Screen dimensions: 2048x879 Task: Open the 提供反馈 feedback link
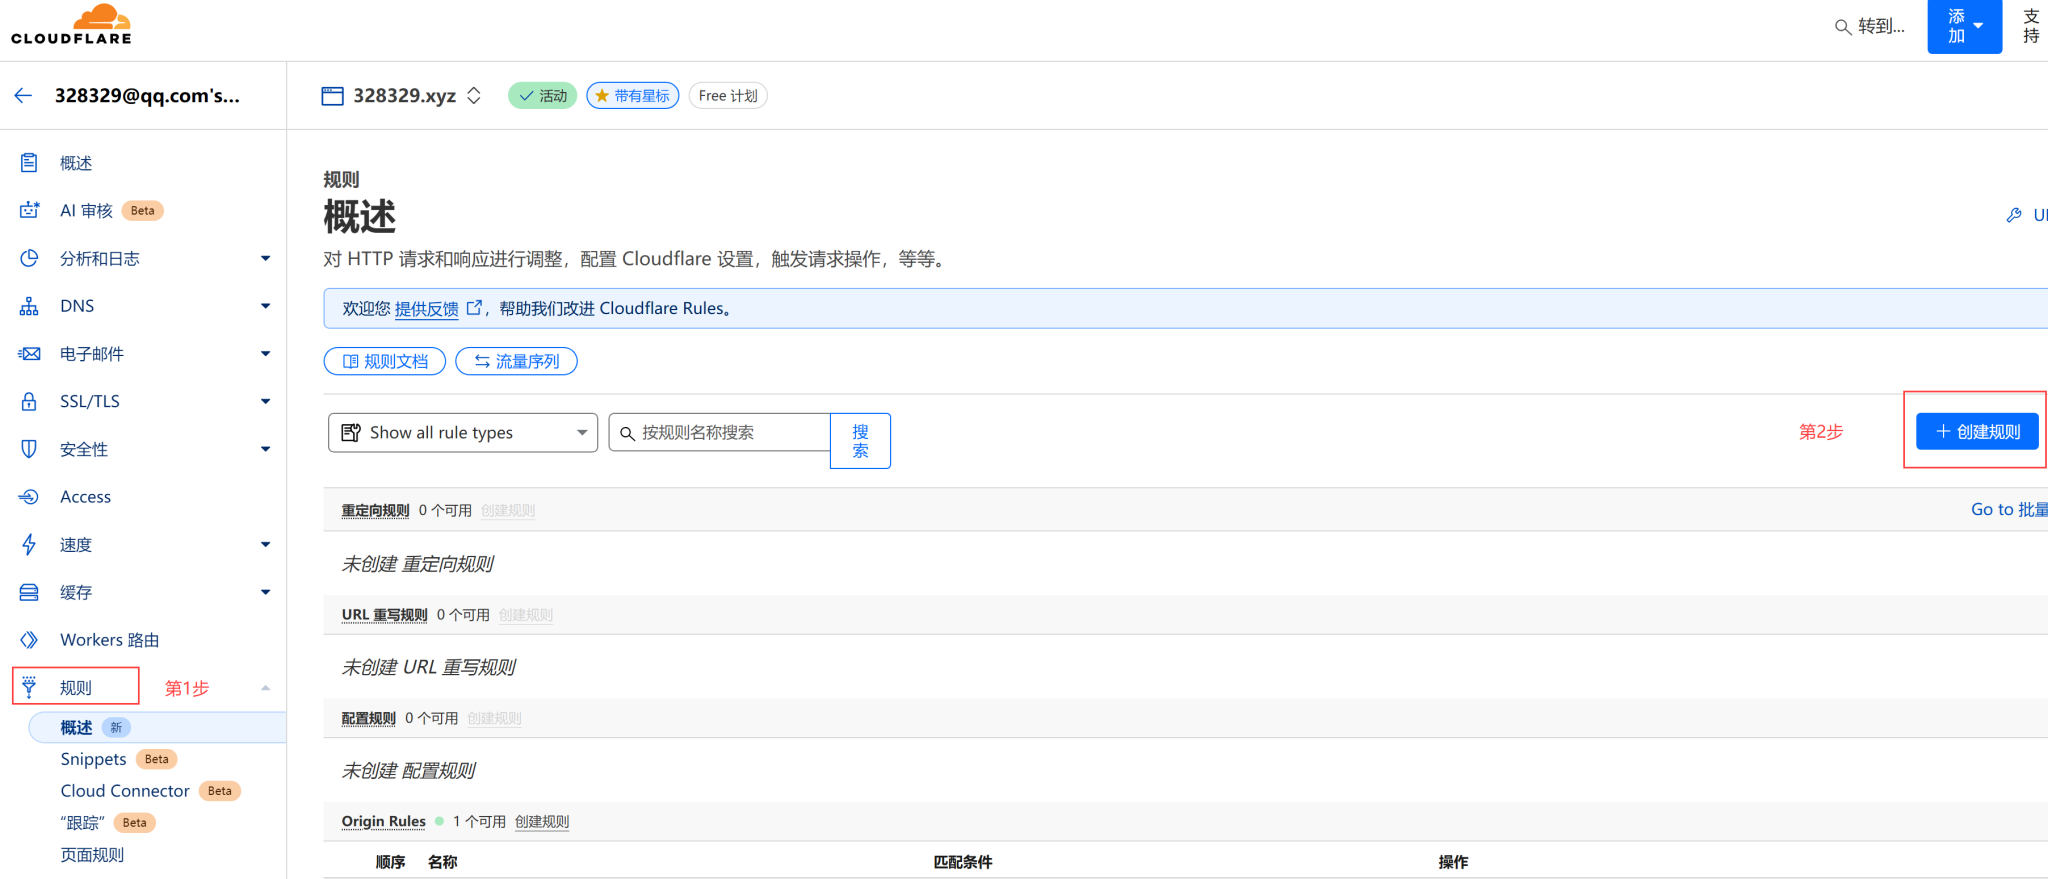[427, 309]
